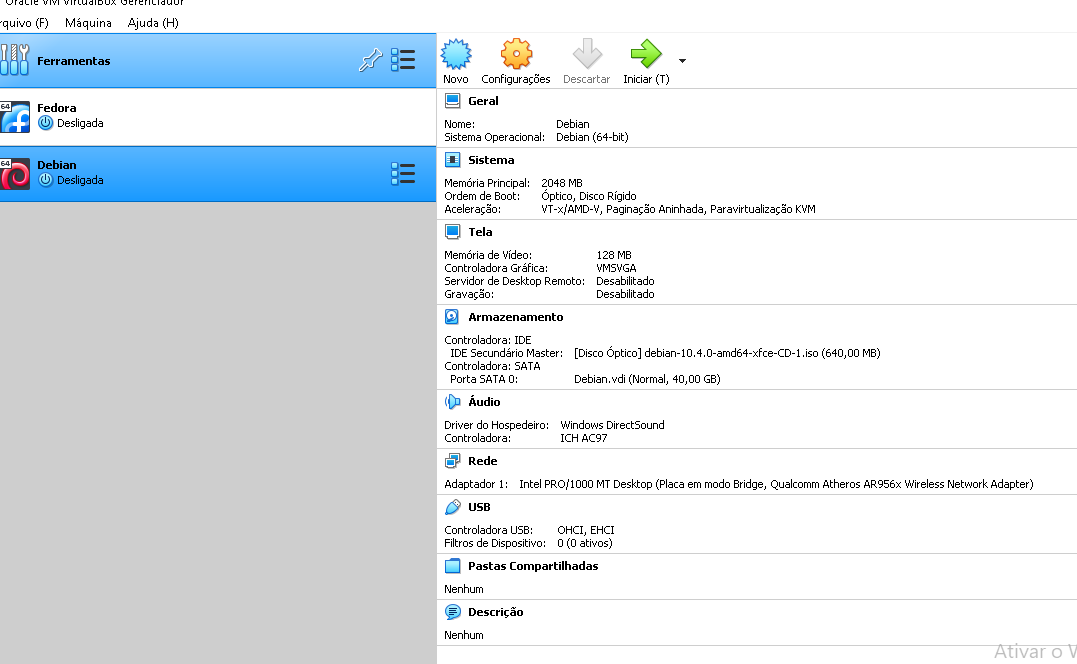
Task: Click the ICH AC97 audio controller value
Action: [584, 438]
